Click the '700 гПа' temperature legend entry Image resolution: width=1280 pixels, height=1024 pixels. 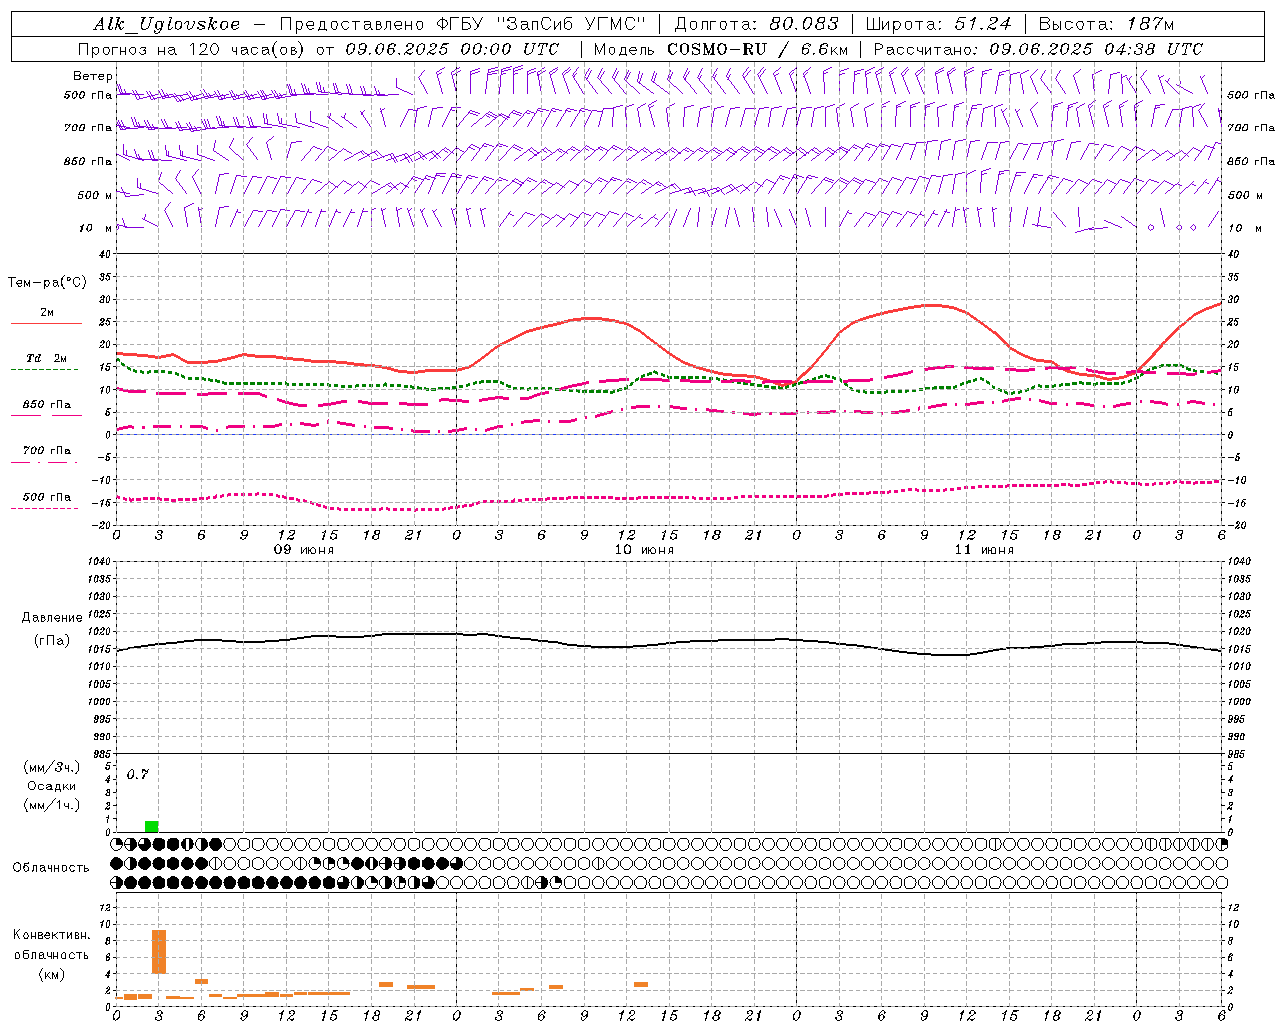click(x=47, y=450)
